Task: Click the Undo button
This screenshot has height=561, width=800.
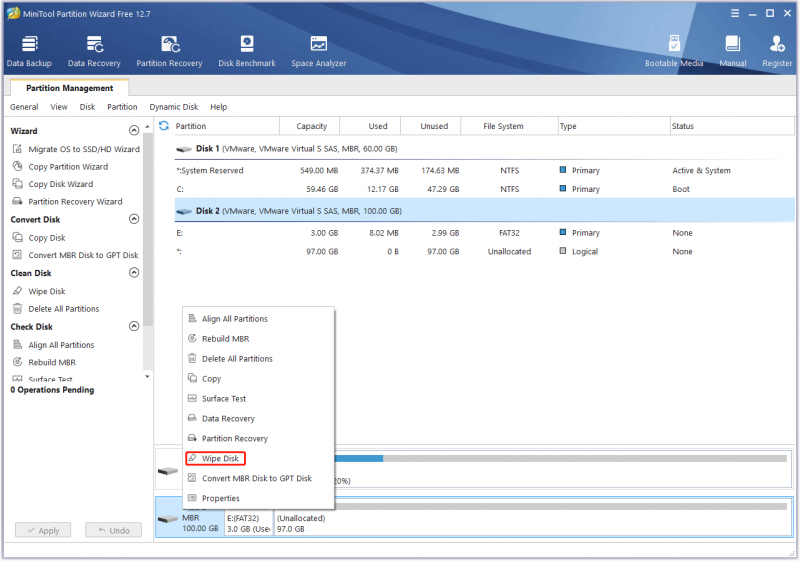Action: 113,530
